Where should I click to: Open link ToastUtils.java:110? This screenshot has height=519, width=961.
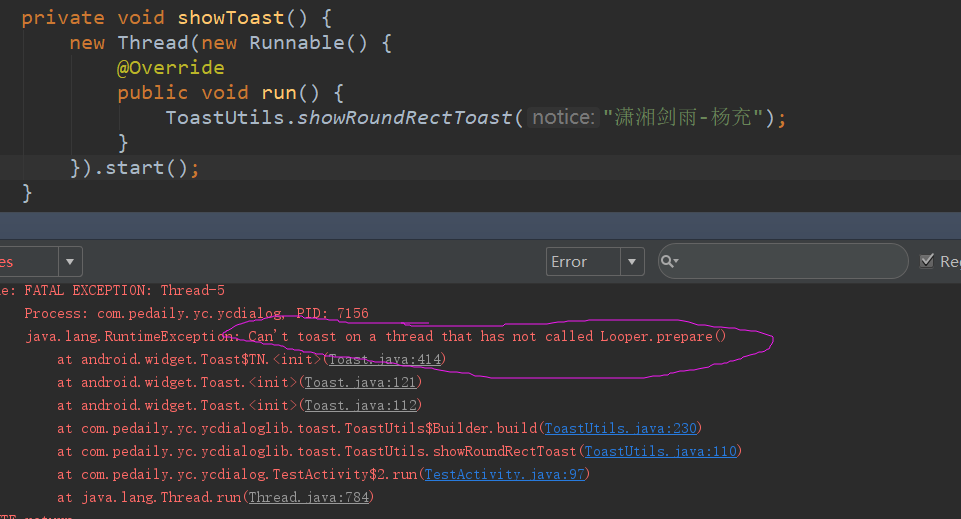(660, 452)
